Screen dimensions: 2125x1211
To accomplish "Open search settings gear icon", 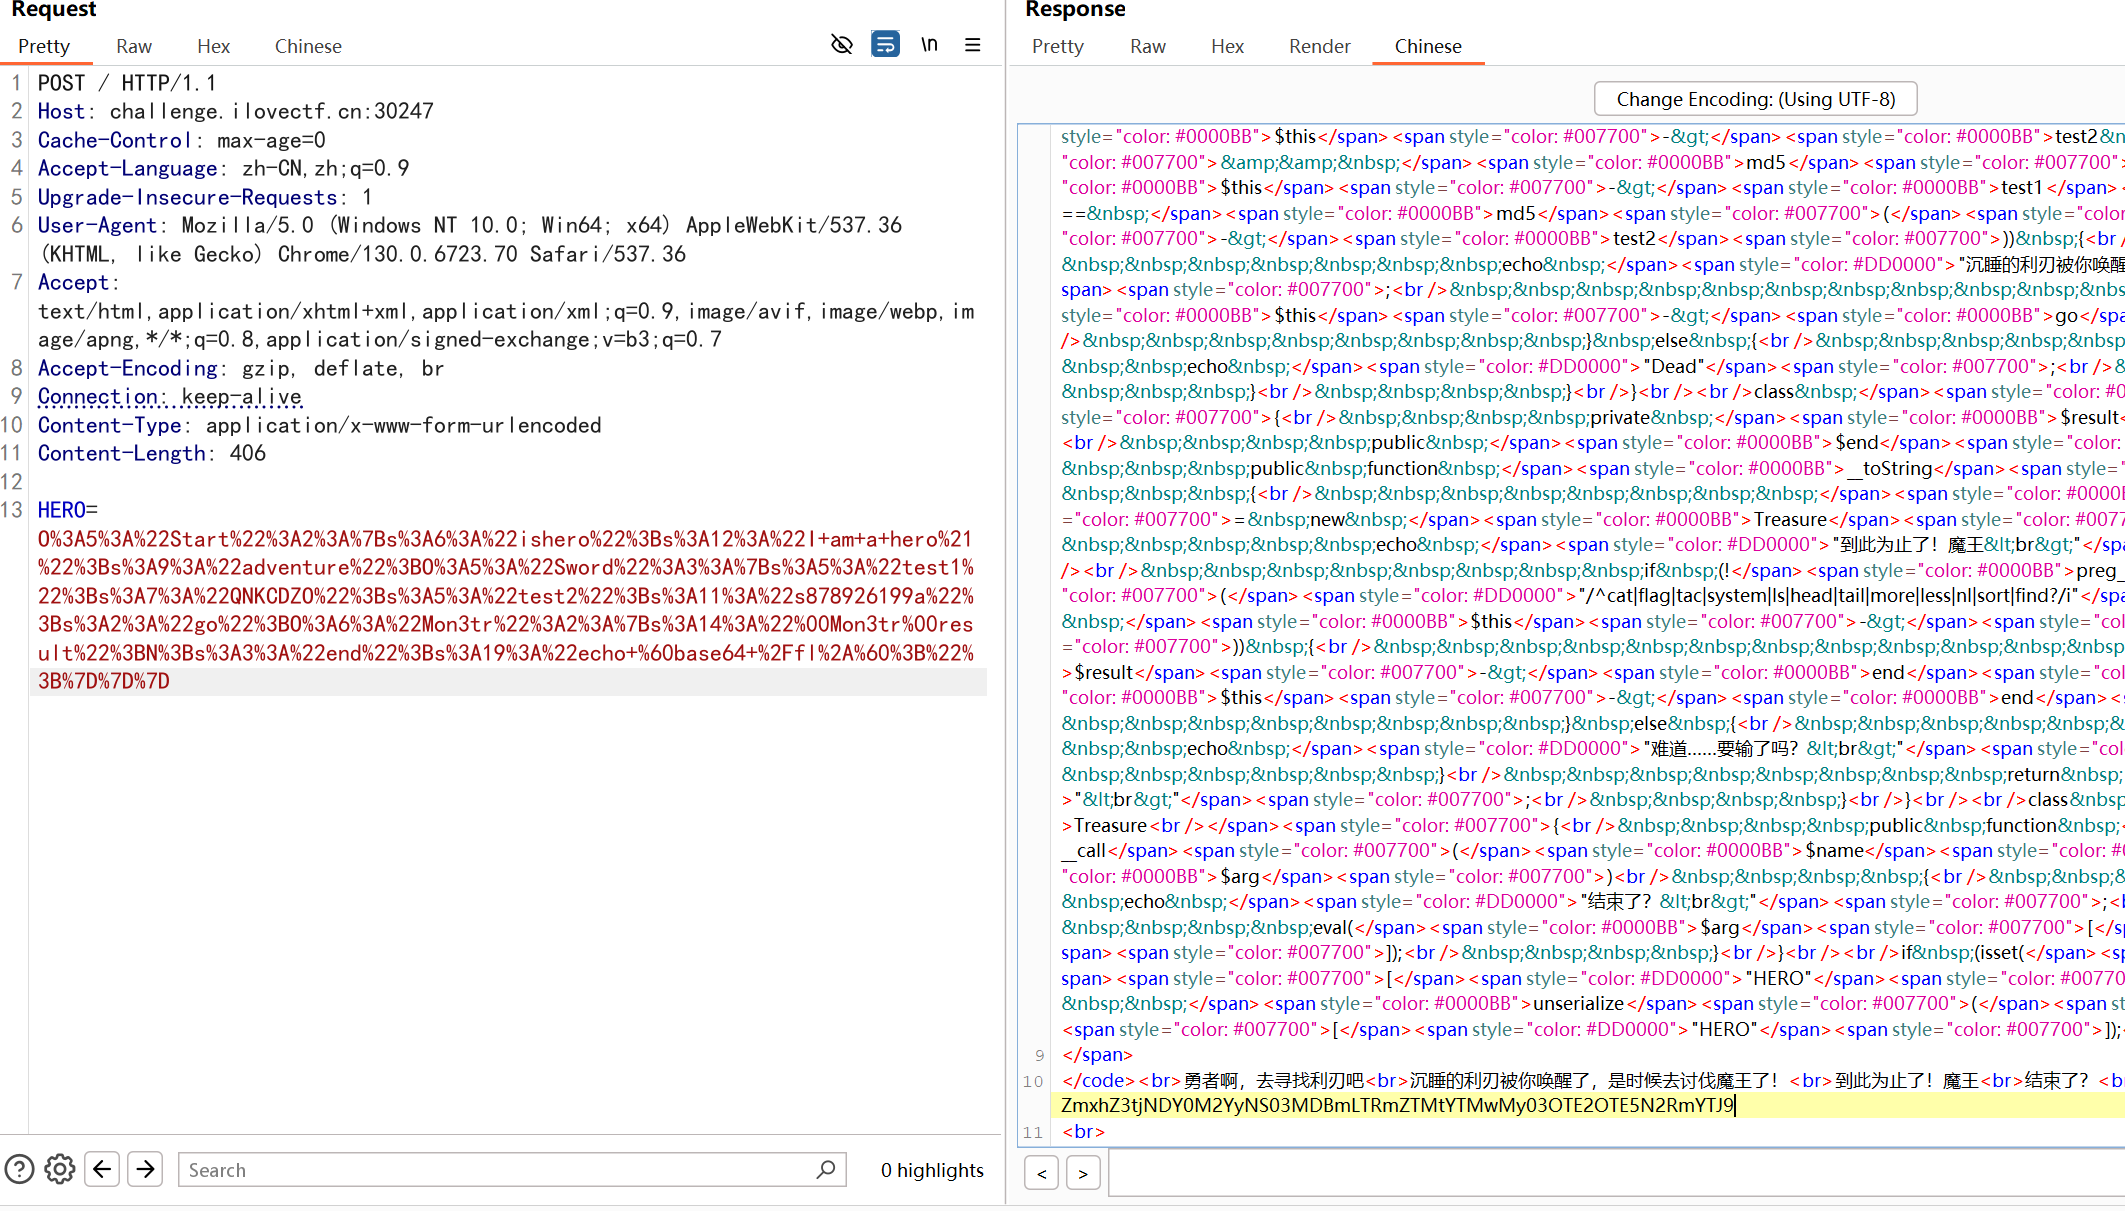I will coord(60,1169).
